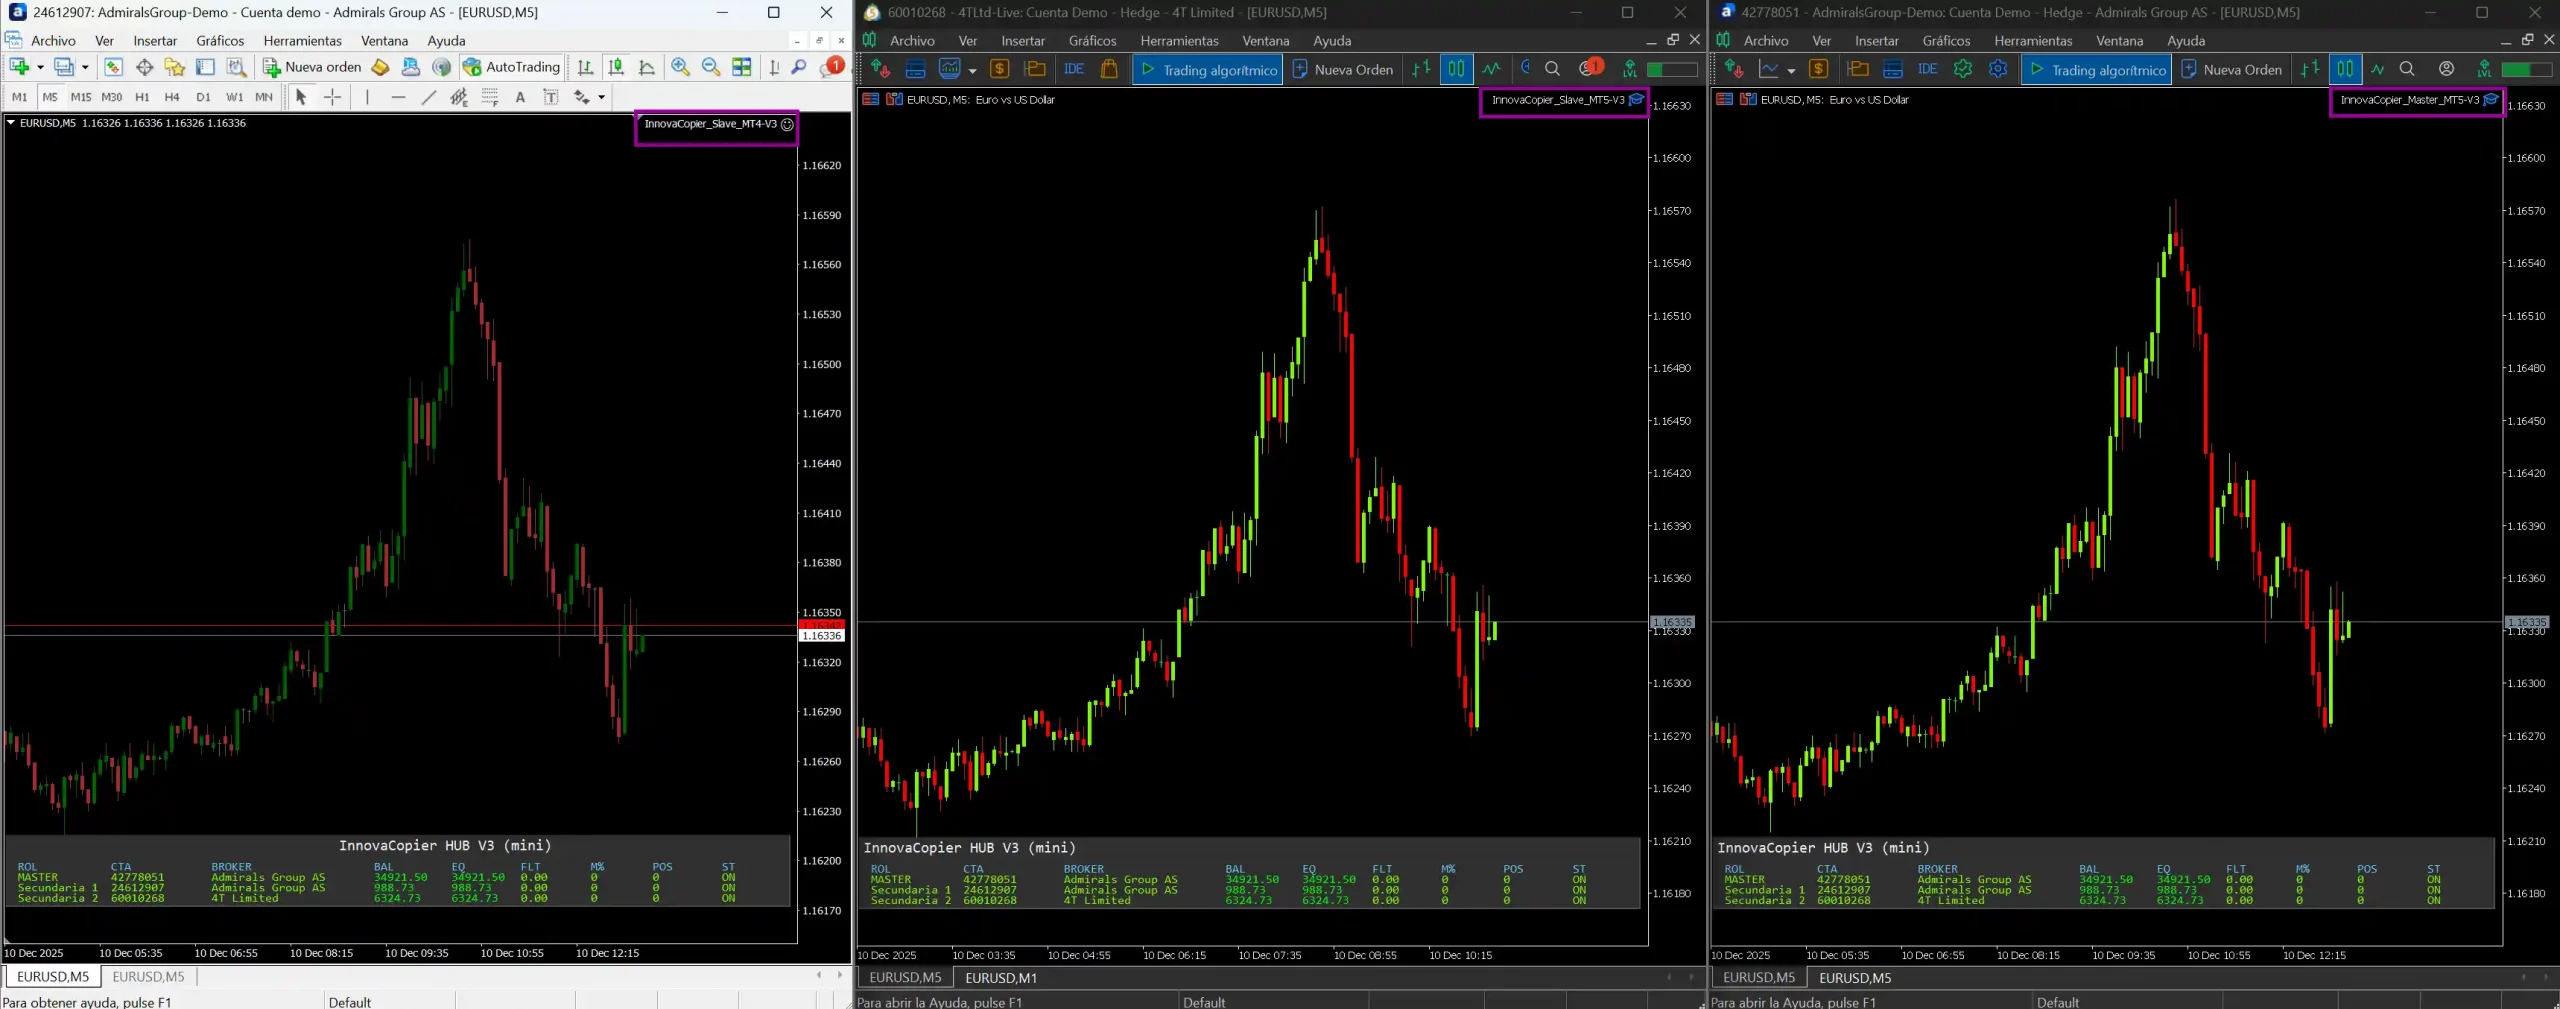Open the Herramientas menu in the middle terminal
The image size is (2560, 1009).
tap(1178, 41)
